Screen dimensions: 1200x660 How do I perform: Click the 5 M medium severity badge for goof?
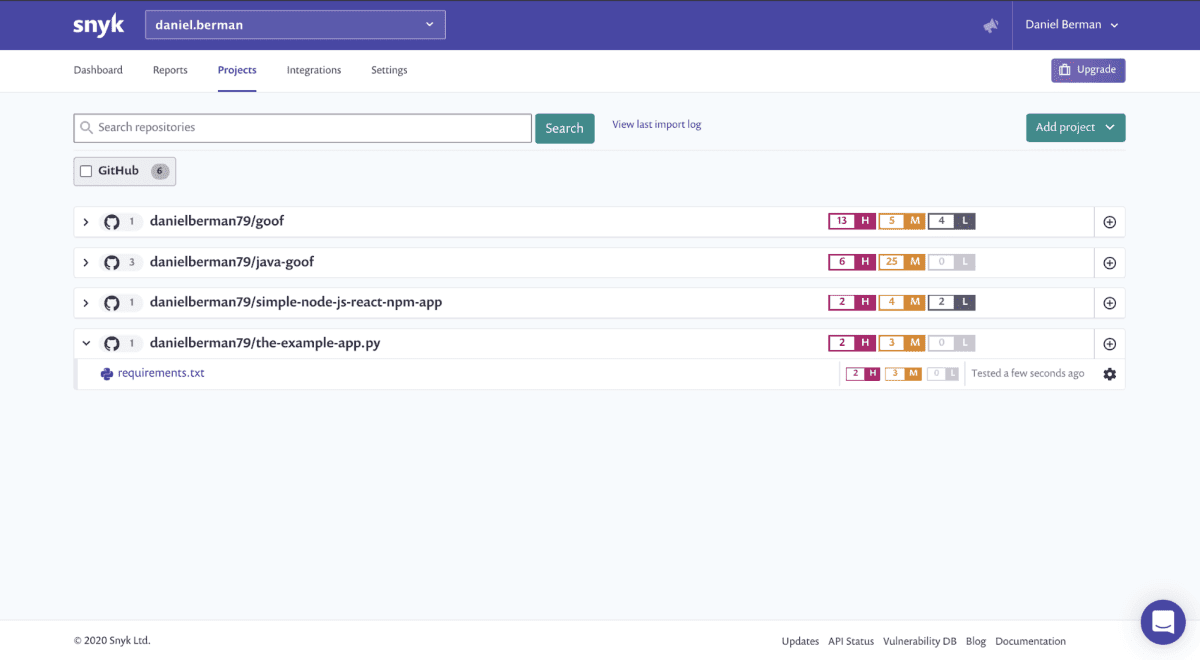[x=902, y=221]
